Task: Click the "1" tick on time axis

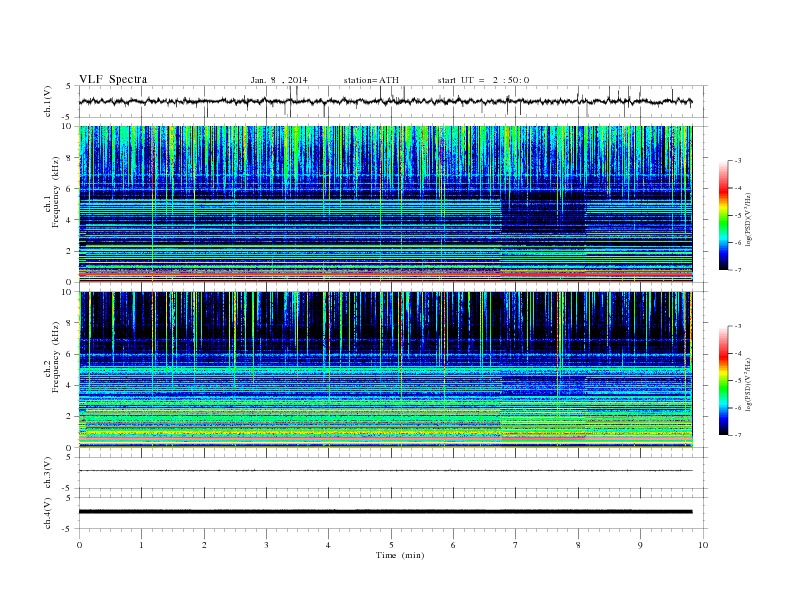Action: tap(141, 545)
